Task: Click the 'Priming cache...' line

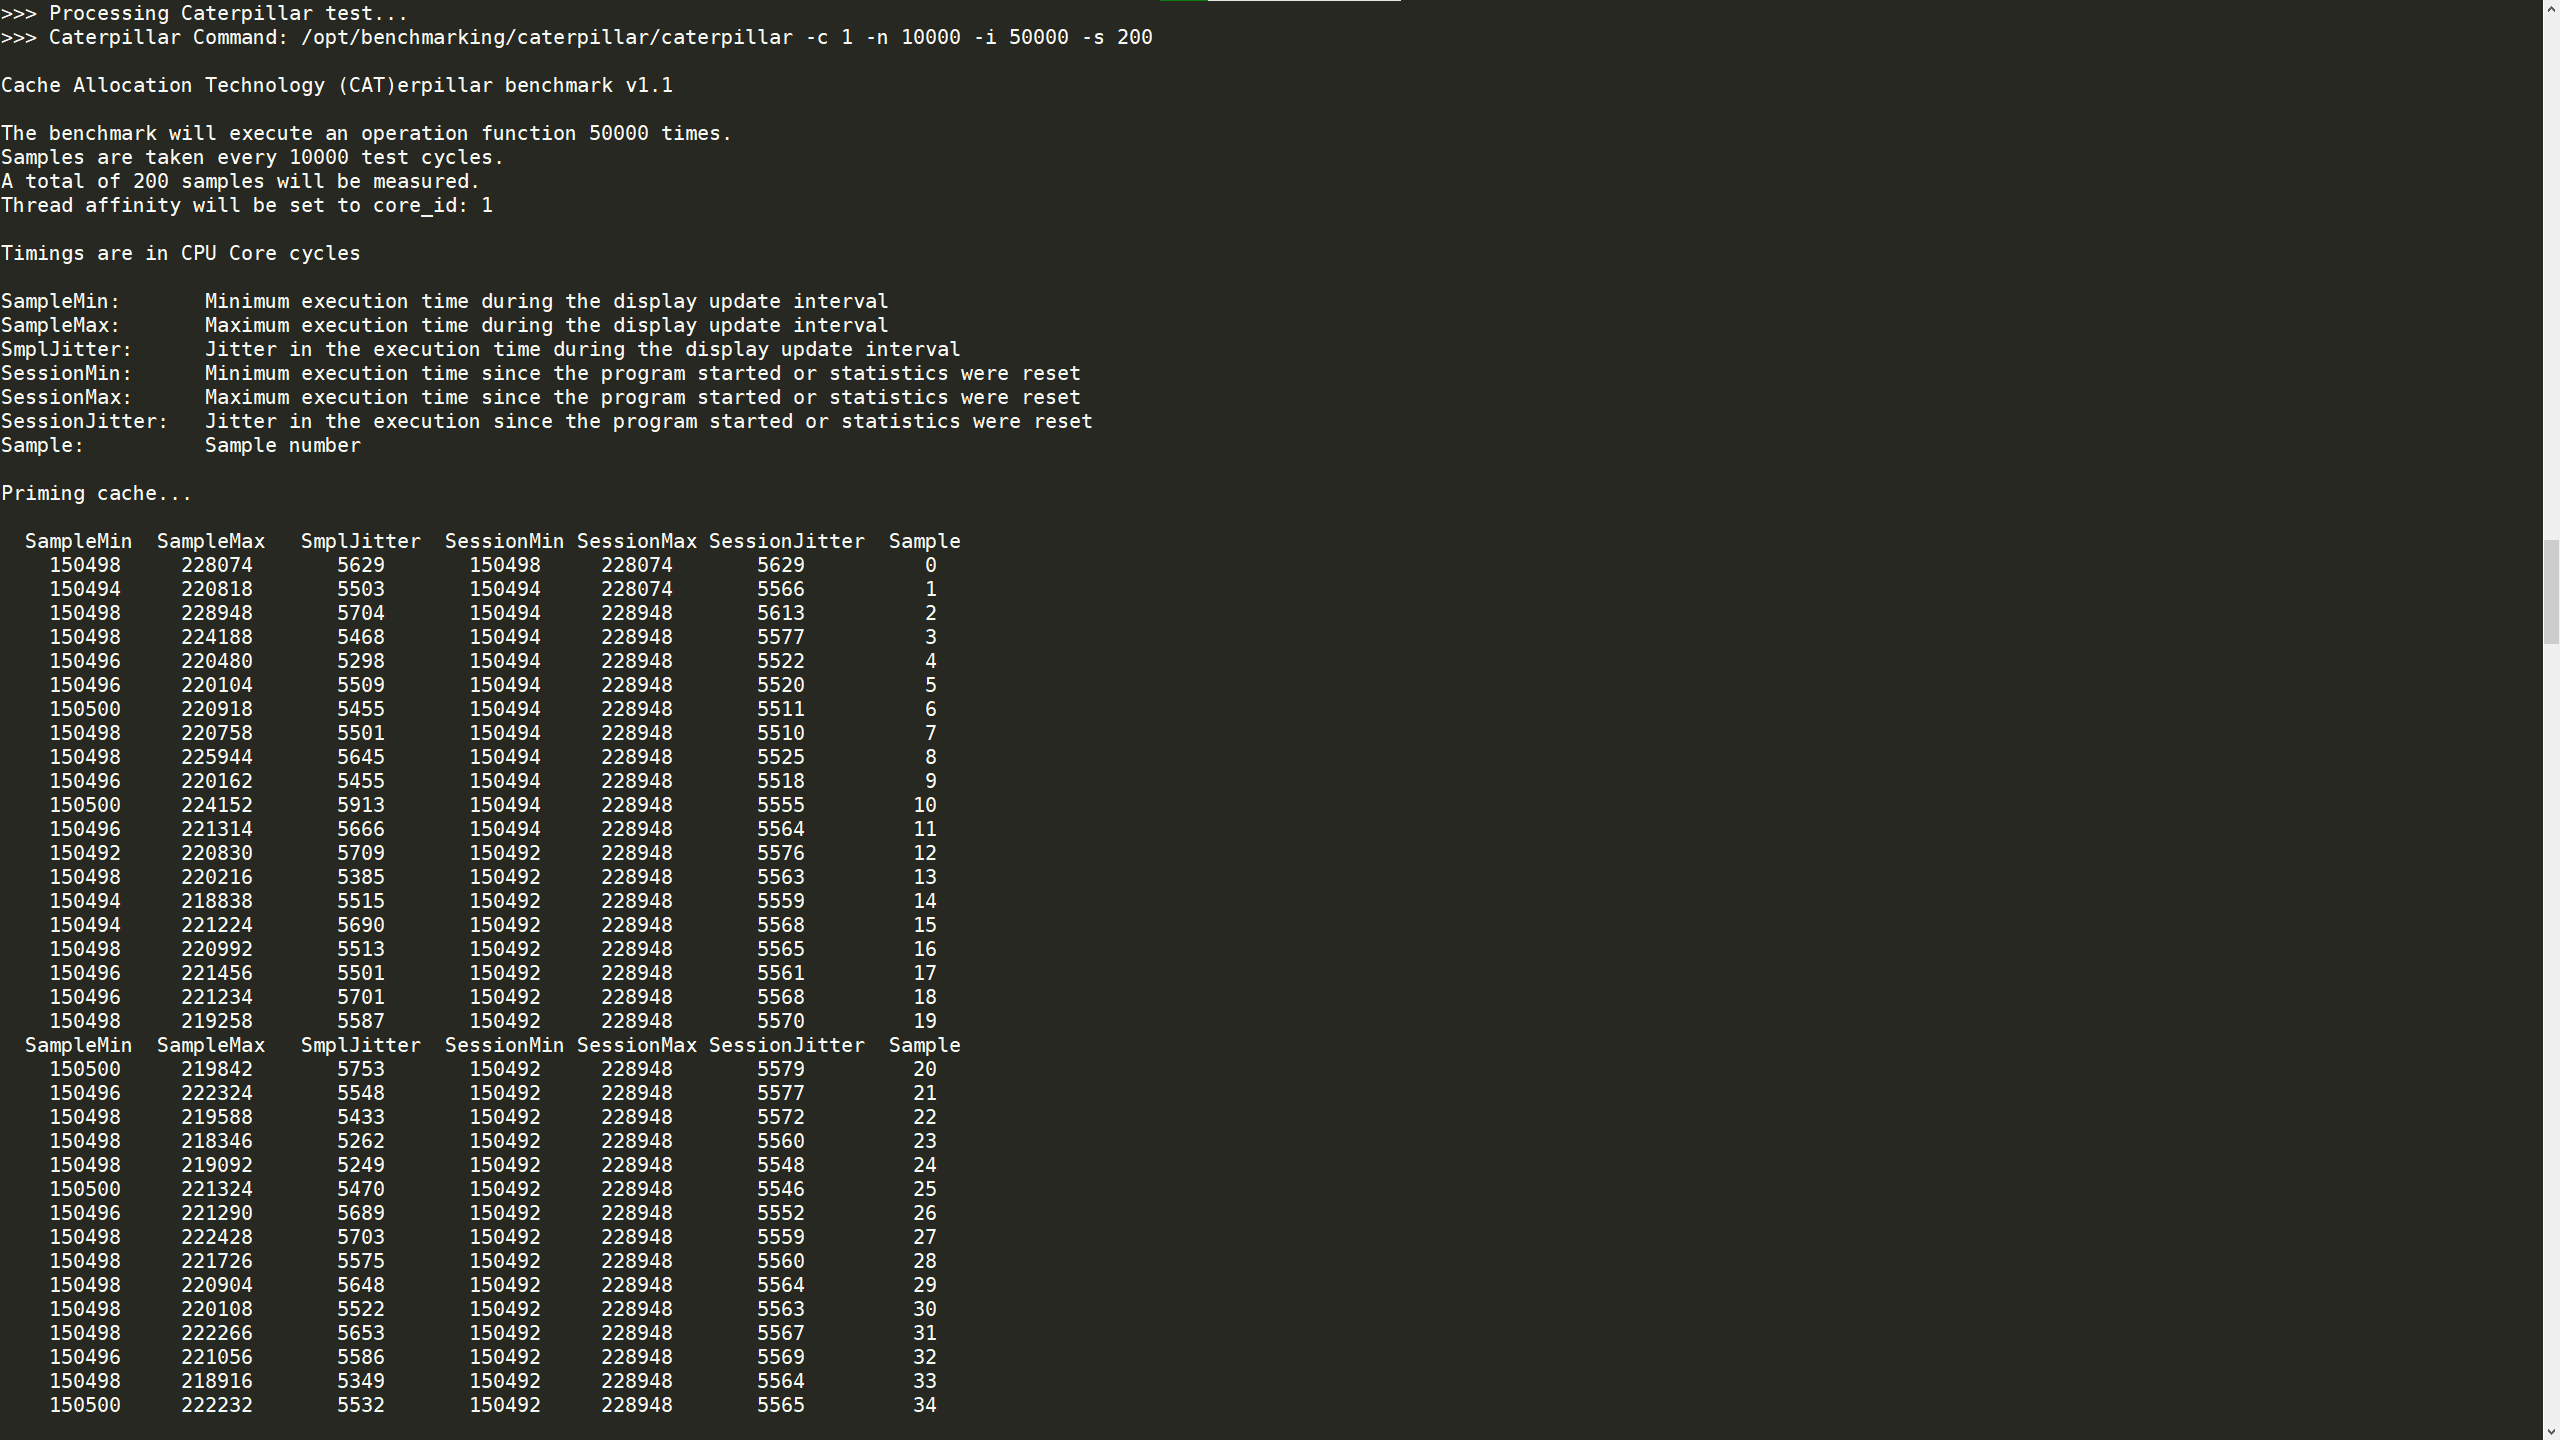Action: (x=96, y=493)
